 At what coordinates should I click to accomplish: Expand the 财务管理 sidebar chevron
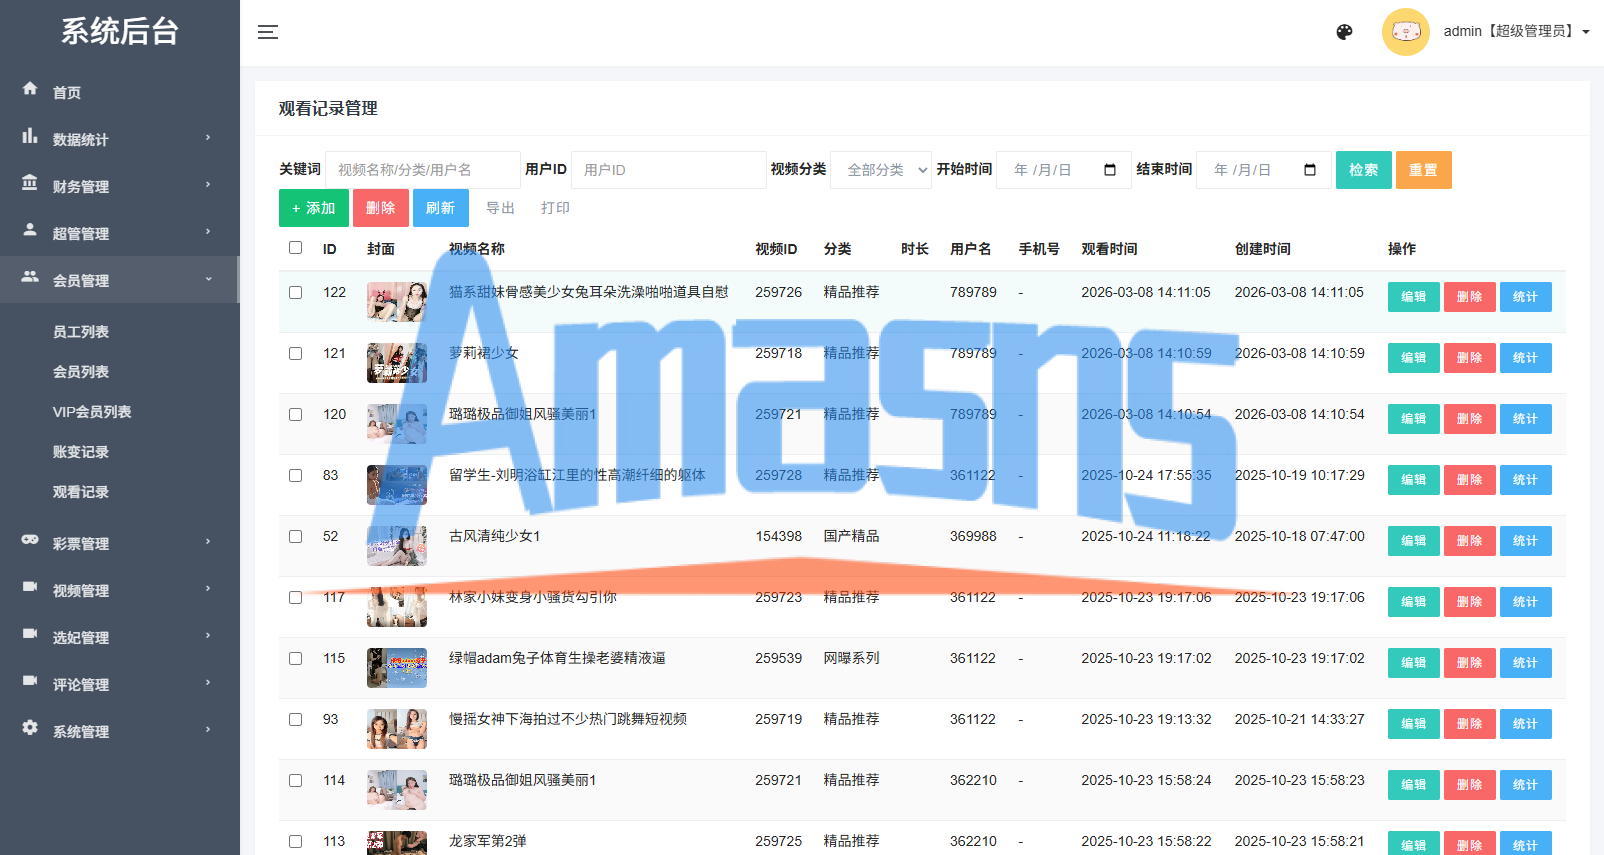[208, 184]
